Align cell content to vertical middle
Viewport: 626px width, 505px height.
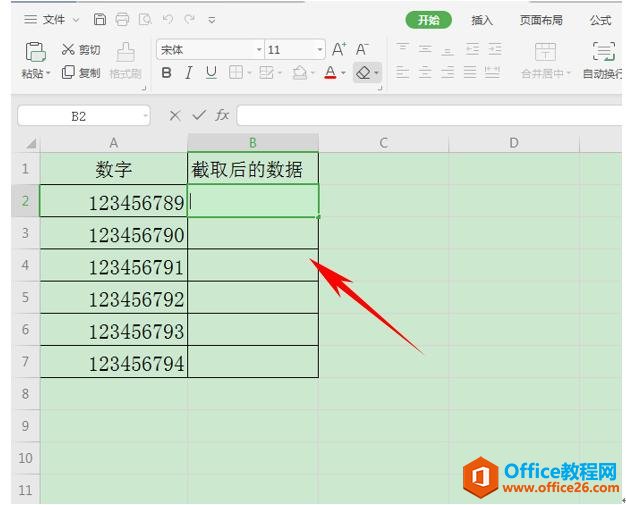pyautogui.click(x=425, y=49)
